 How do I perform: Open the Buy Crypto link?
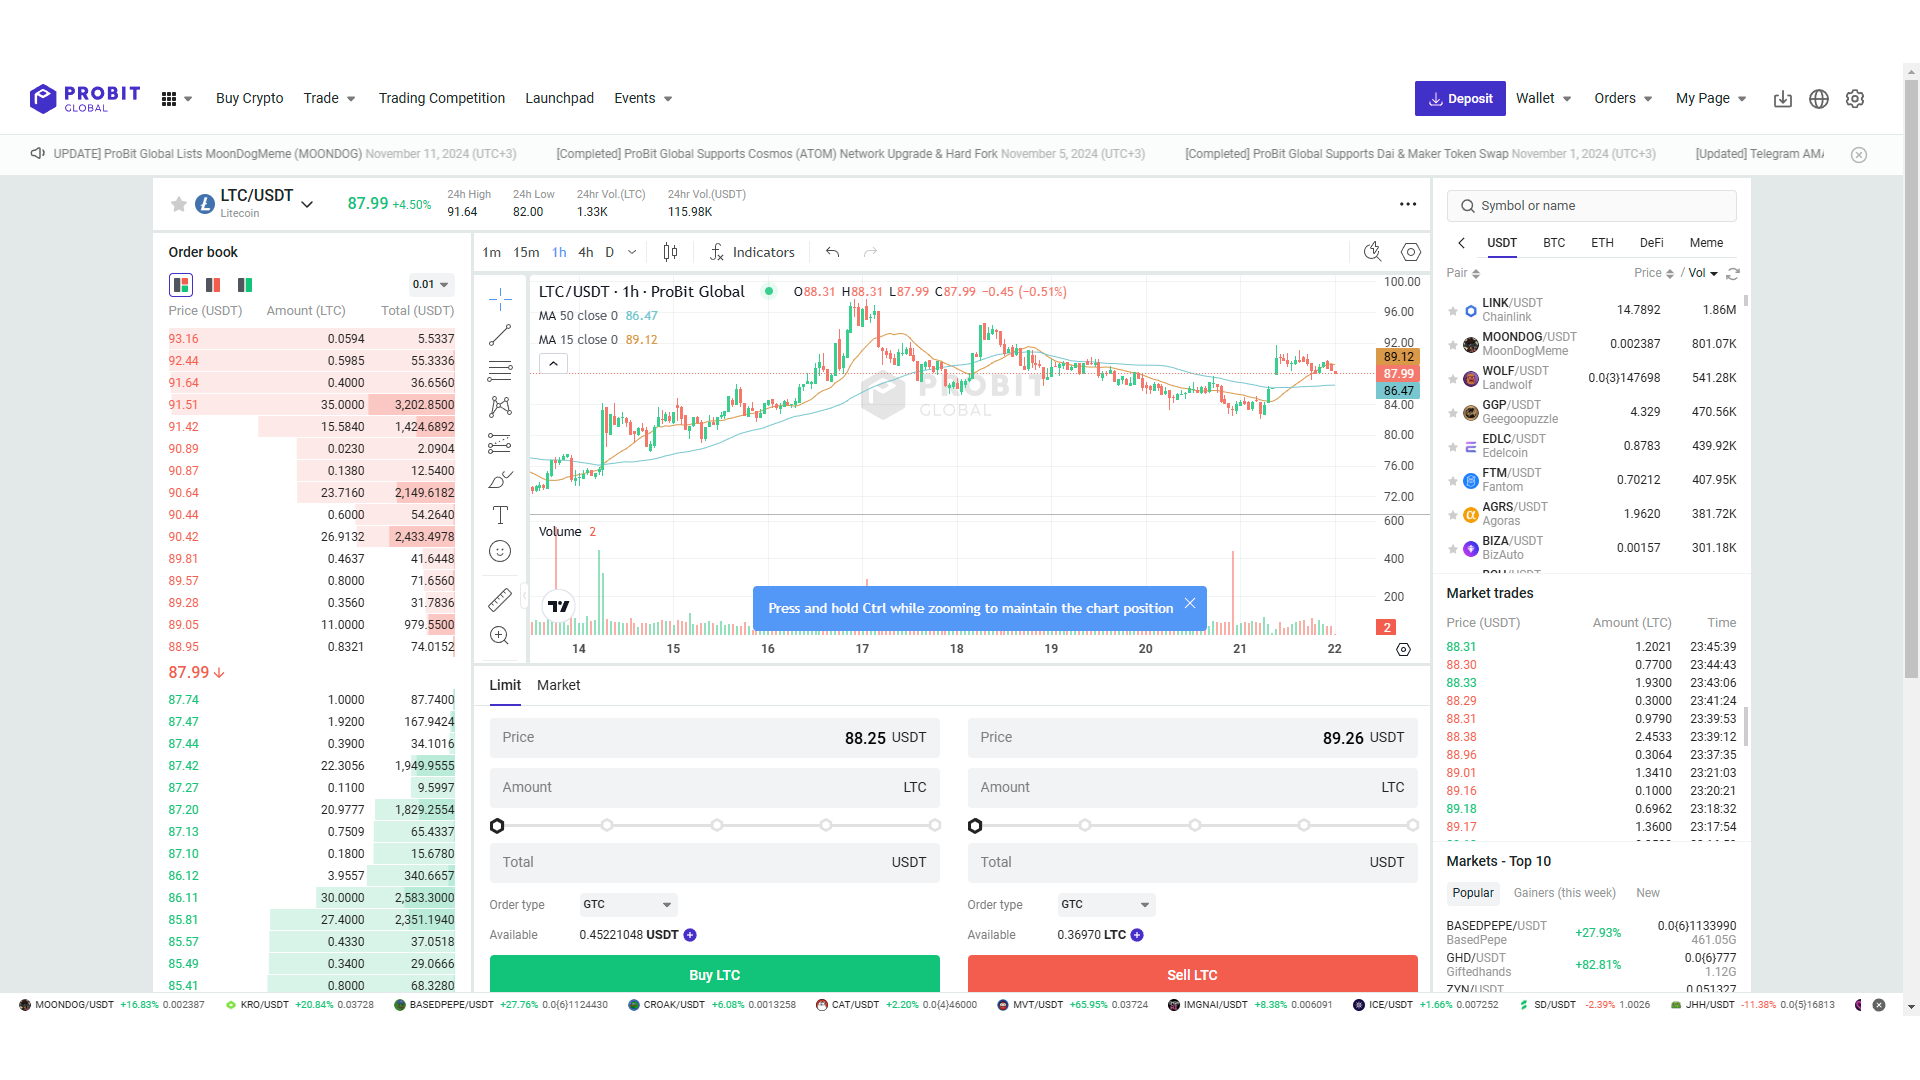[249, 98]
